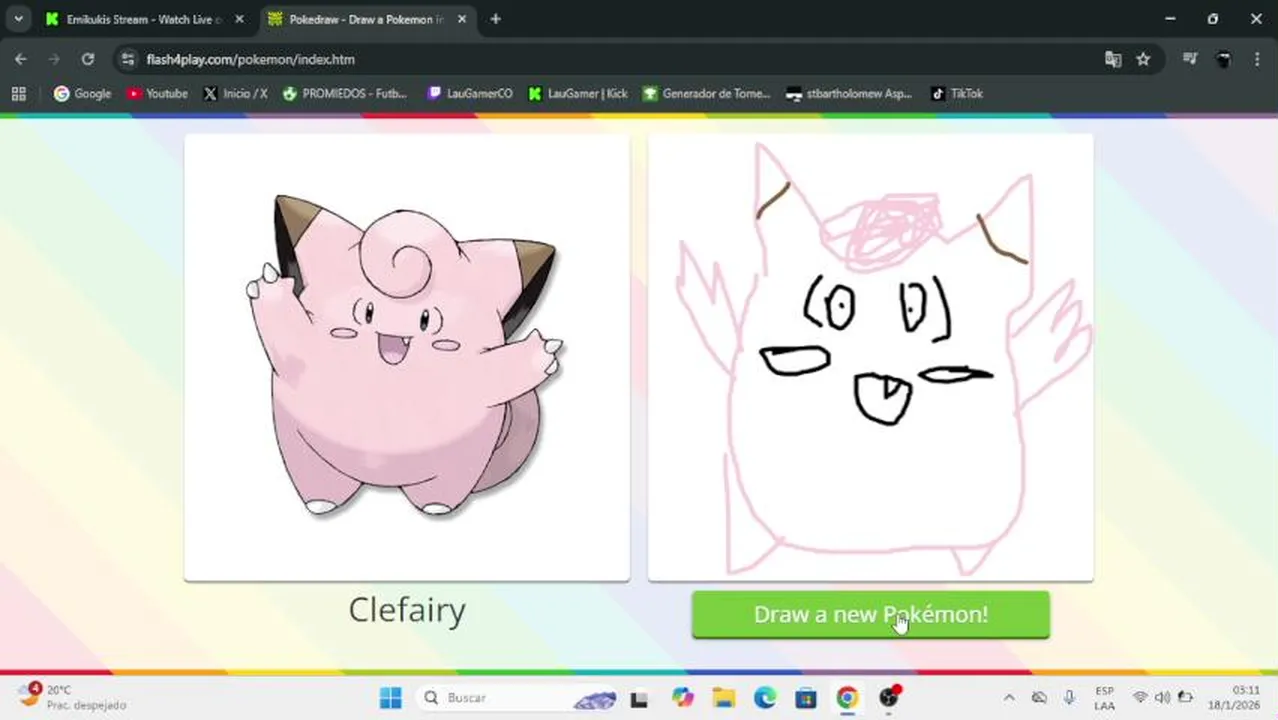Open the Google bookmark
This screenshot has height=720, width=1278.
tap(82, 93)
